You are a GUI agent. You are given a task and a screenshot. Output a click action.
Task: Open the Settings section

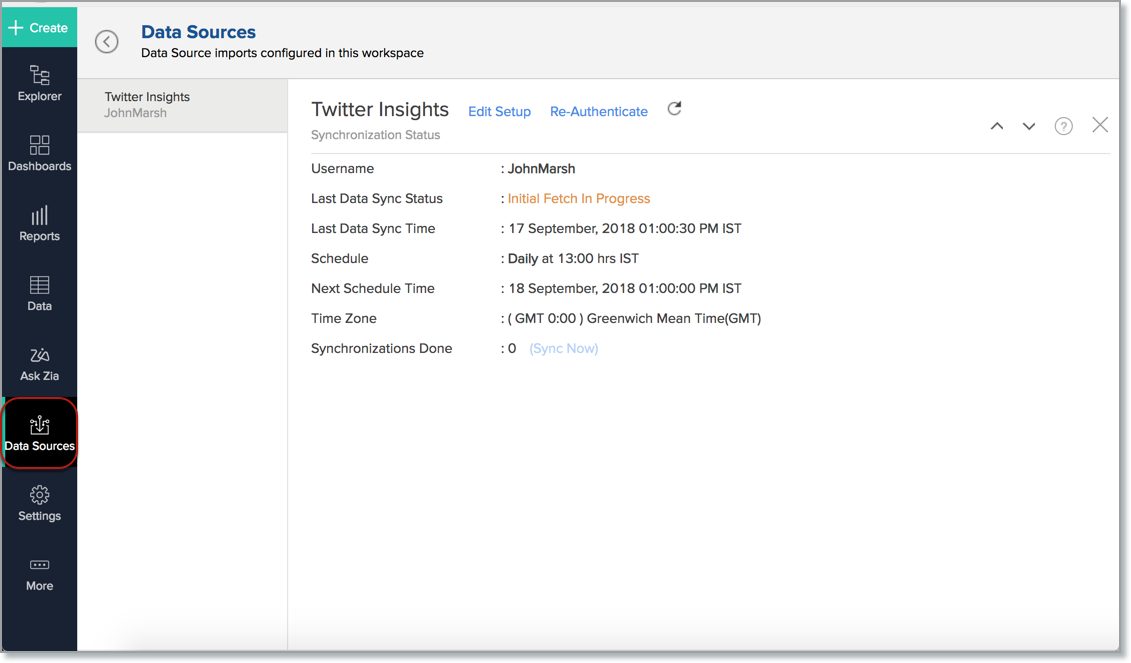(39, 503)
